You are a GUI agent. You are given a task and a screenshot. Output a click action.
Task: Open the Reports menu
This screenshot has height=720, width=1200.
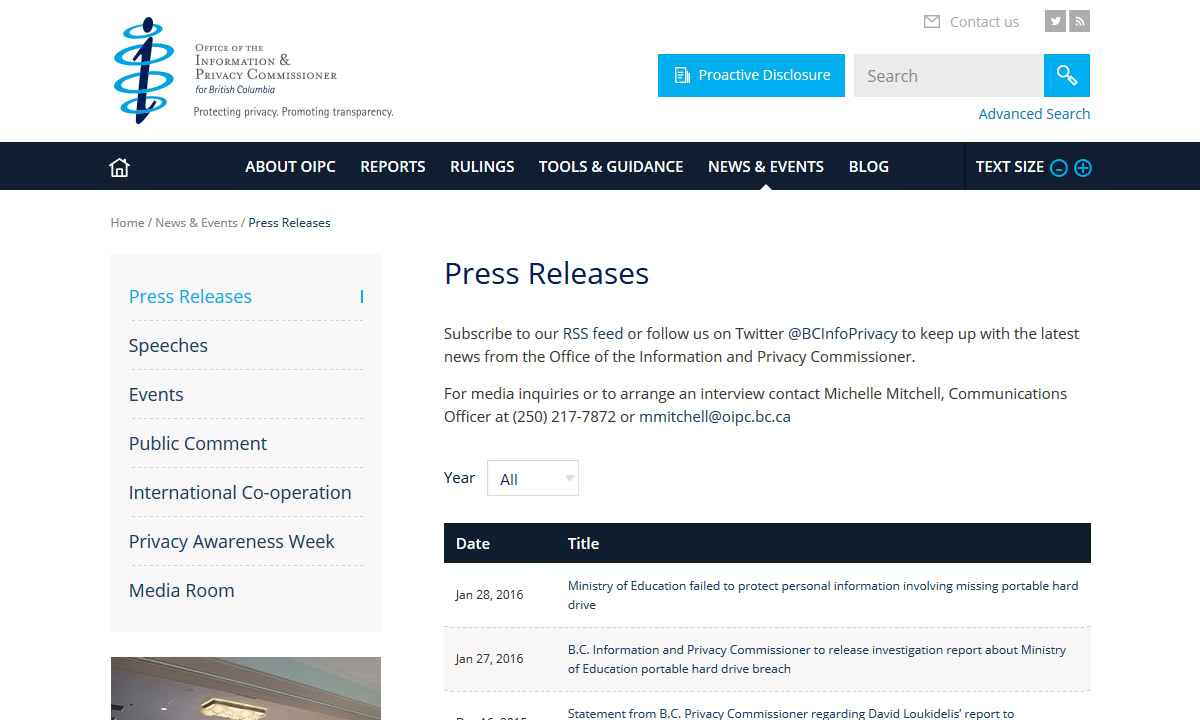click(393, 167)
